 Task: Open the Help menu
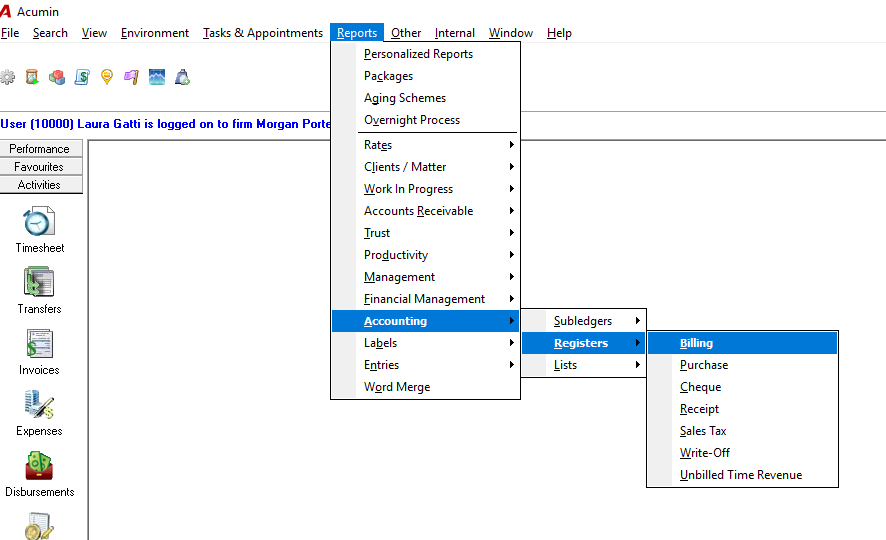click(559, 33)
